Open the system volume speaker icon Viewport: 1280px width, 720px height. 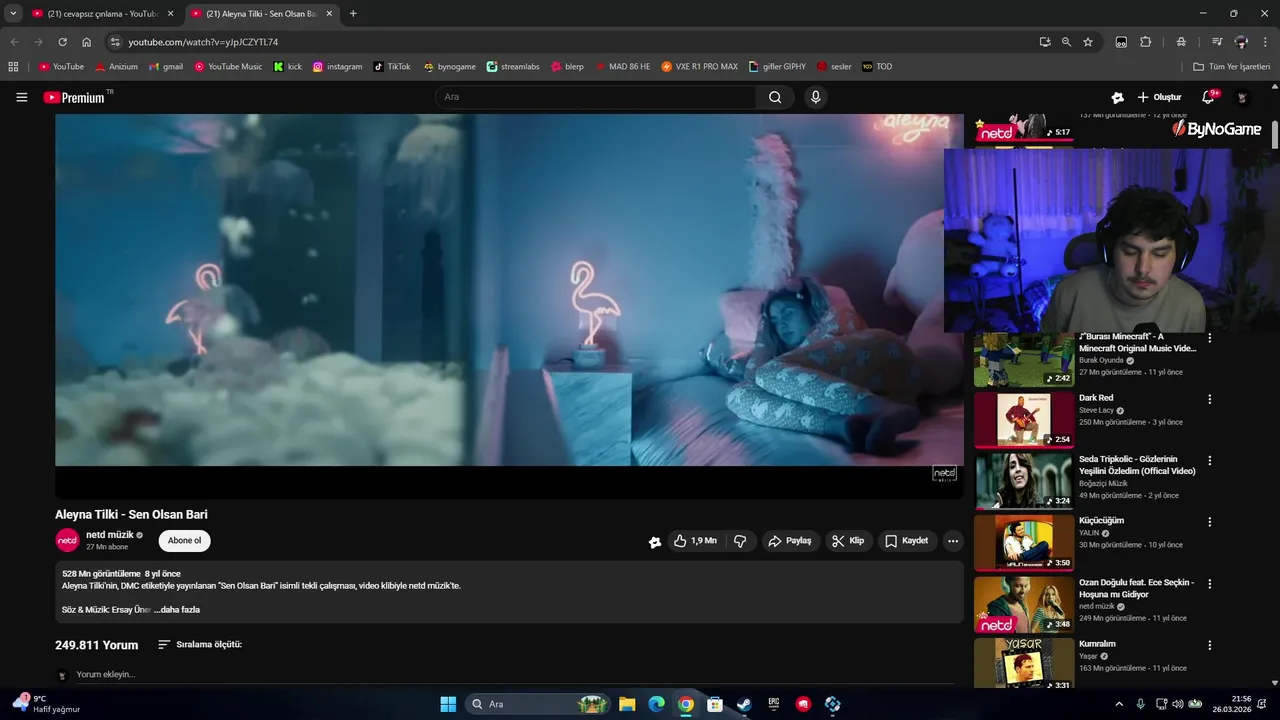click(1177, 704)
